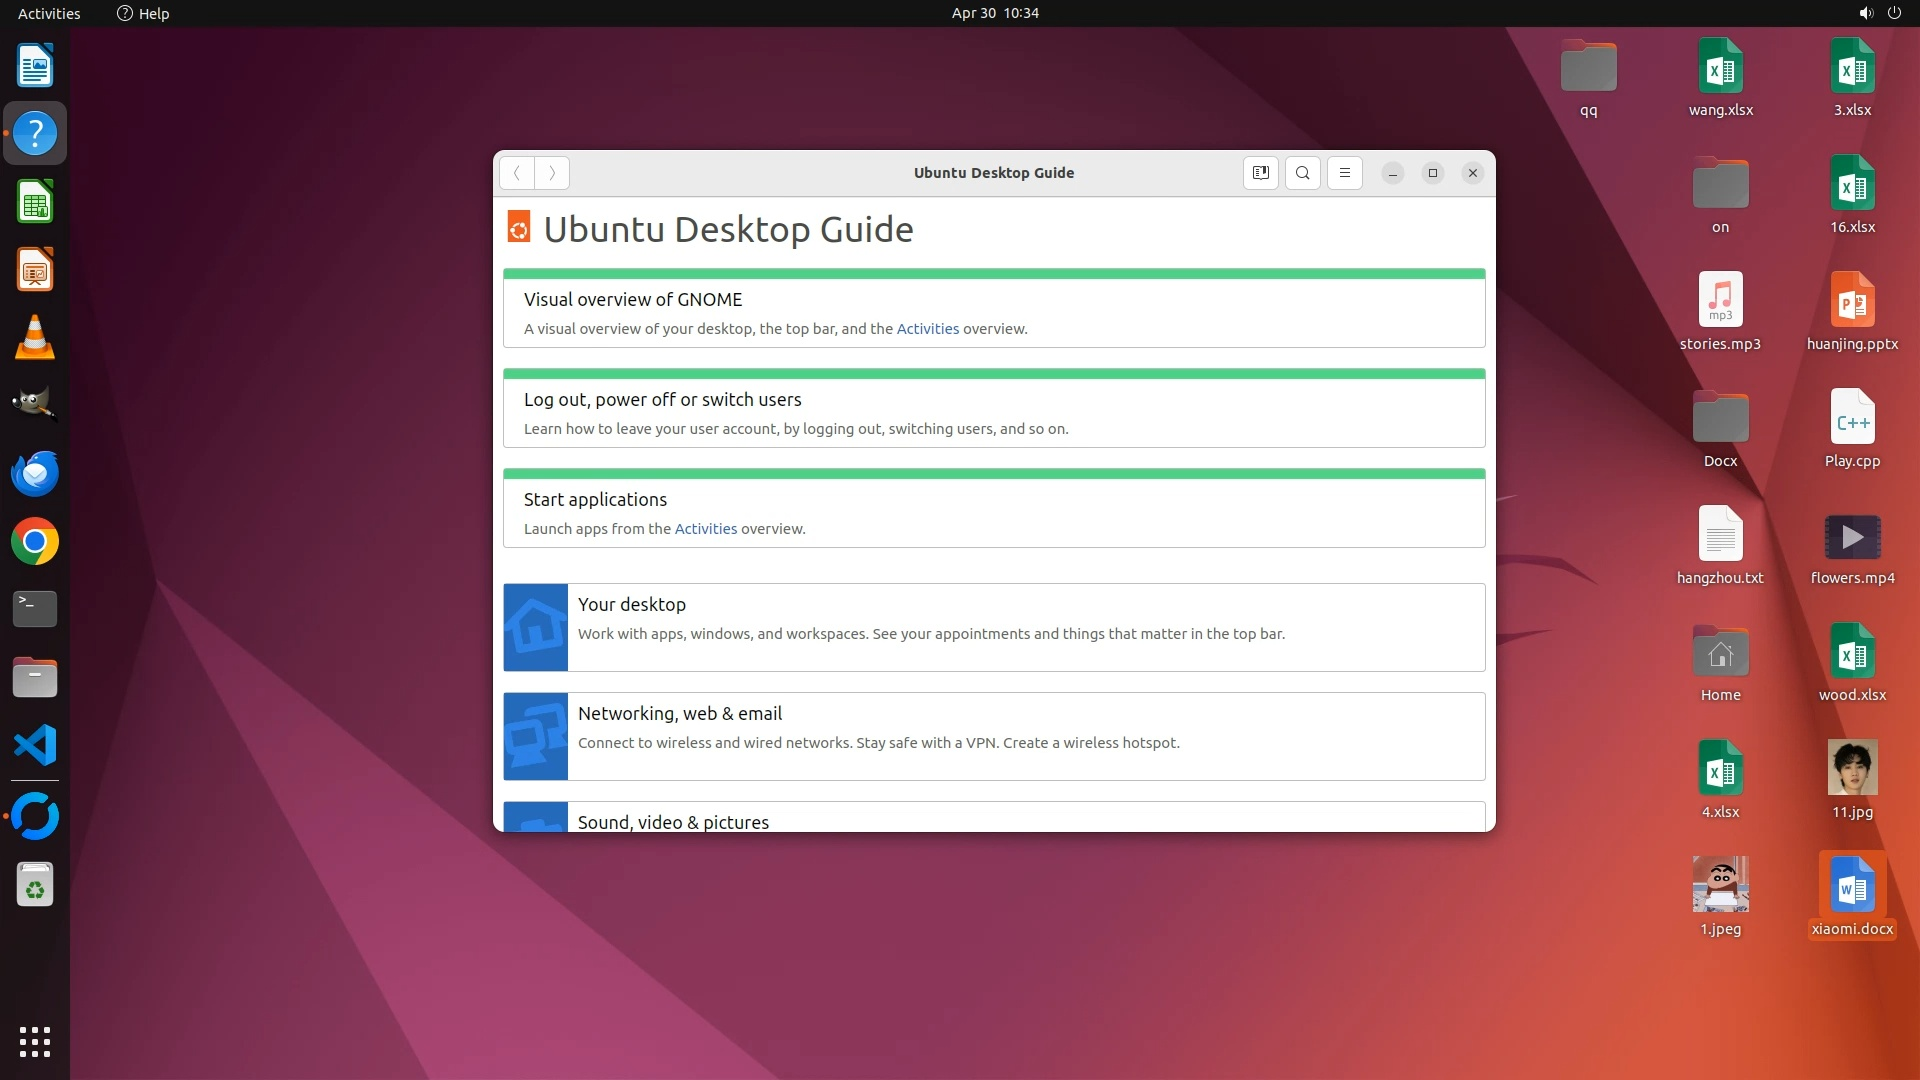
Task: Go back using the left arrow button
Action: (517, 173)
